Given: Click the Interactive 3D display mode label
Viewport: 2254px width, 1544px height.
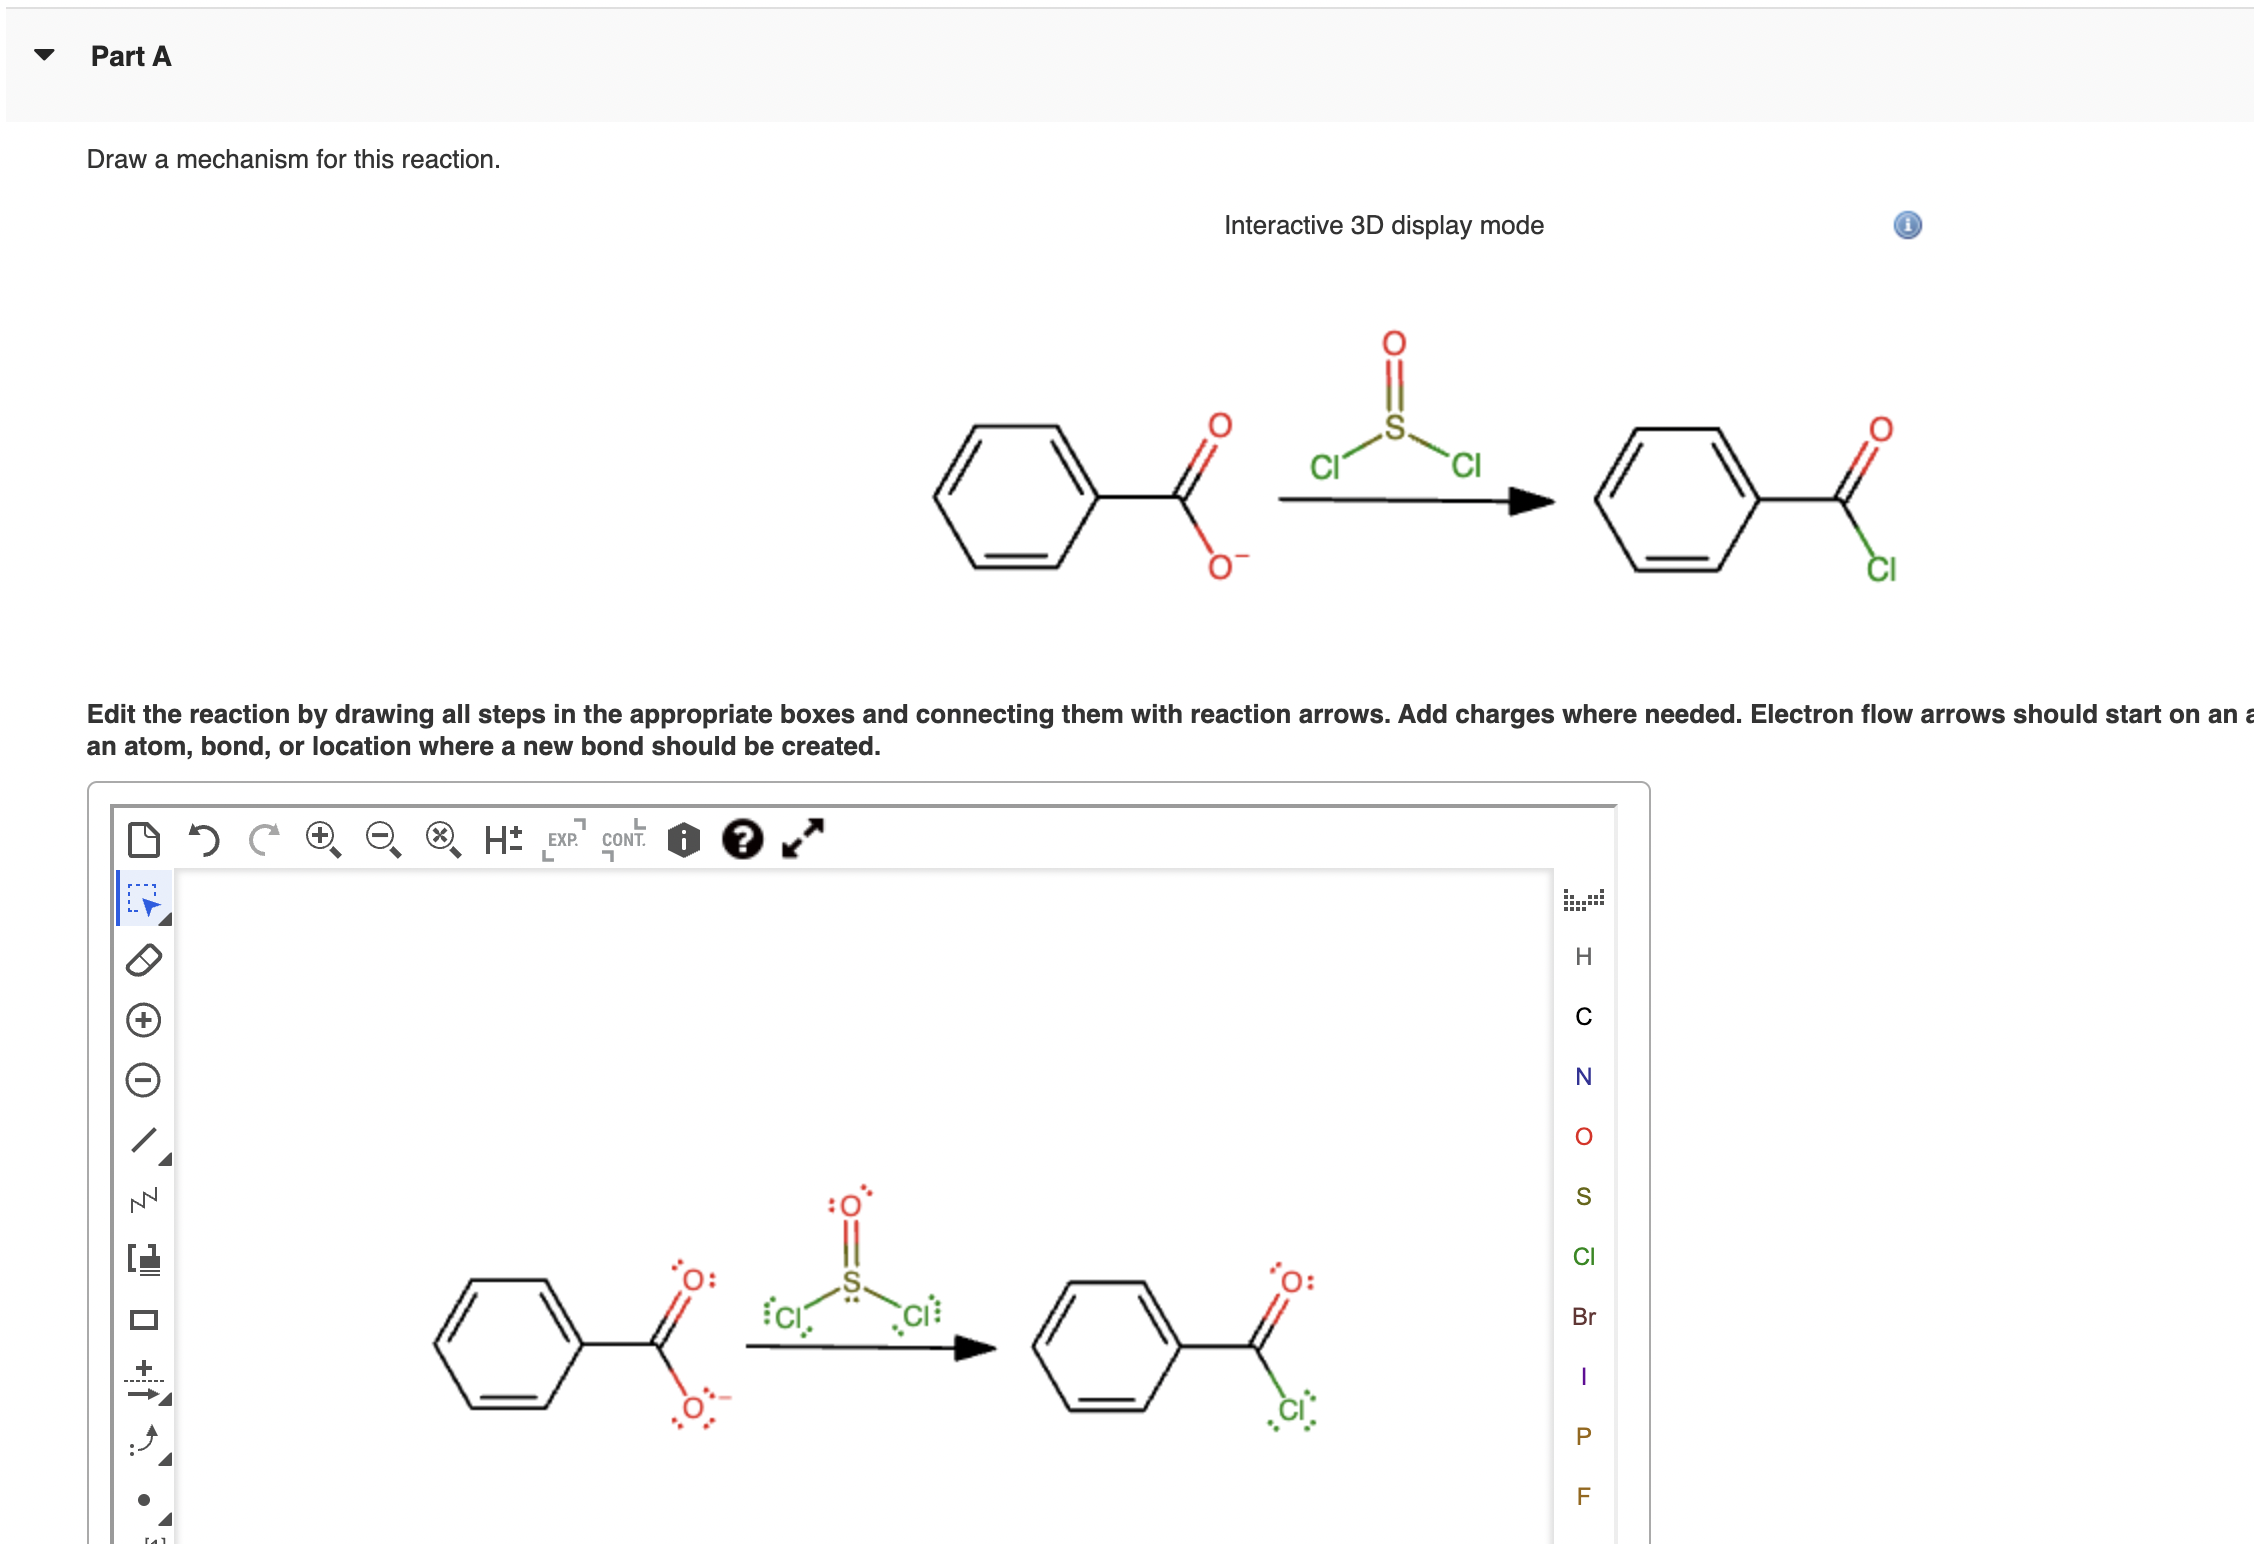Looking at the screenshot, I should pos(1383,226).
